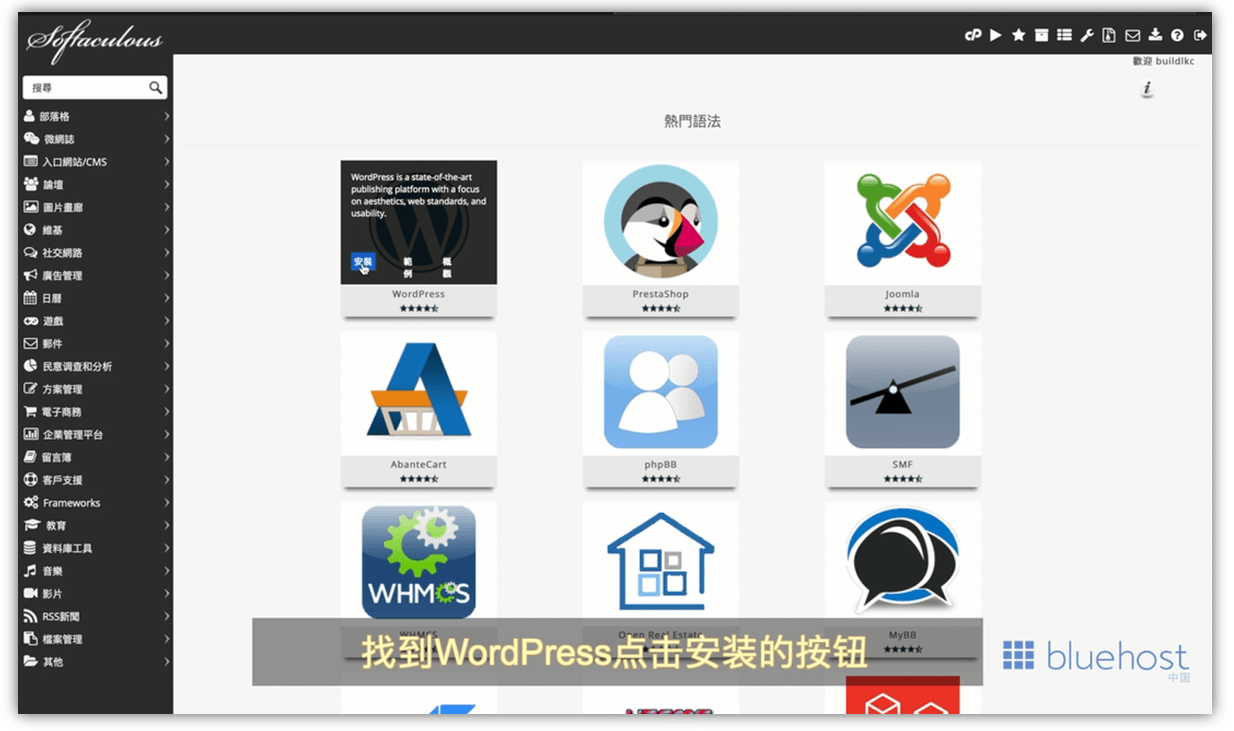Expand the 郵件 category chevron
The width and height of the screenshot is (1234, 731).
(x=166, y=344)
